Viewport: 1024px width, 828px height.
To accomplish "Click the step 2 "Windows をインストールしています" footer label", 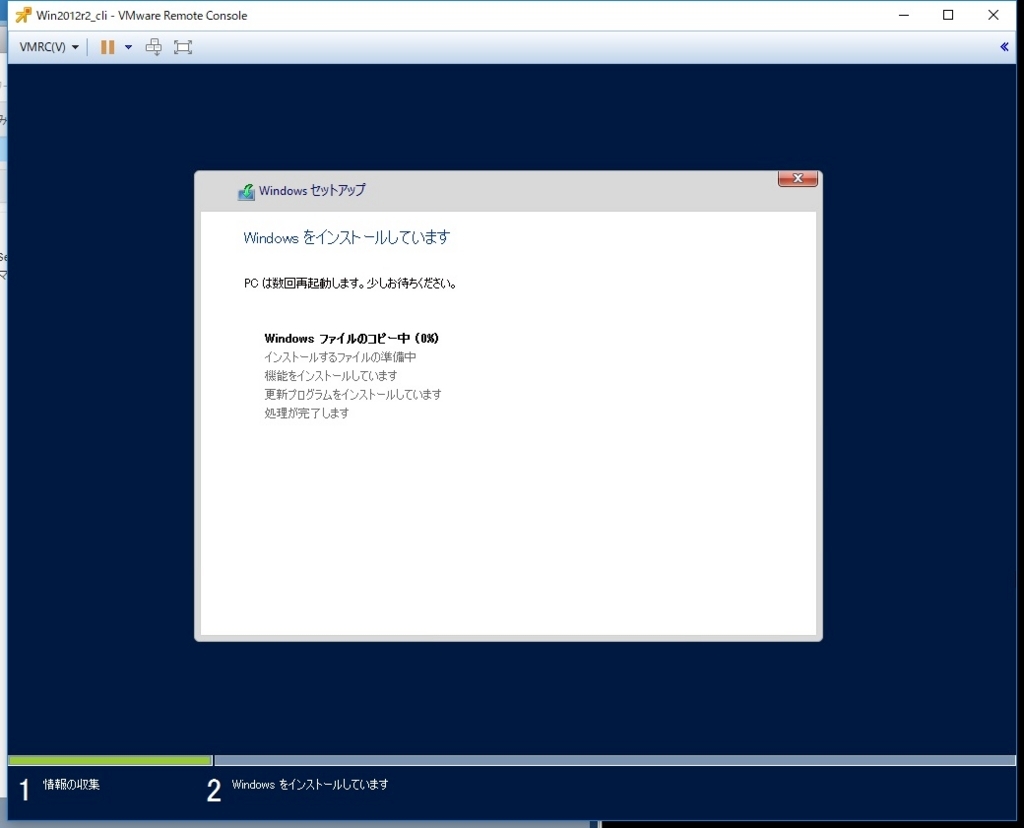I will (x=310, y=784).
